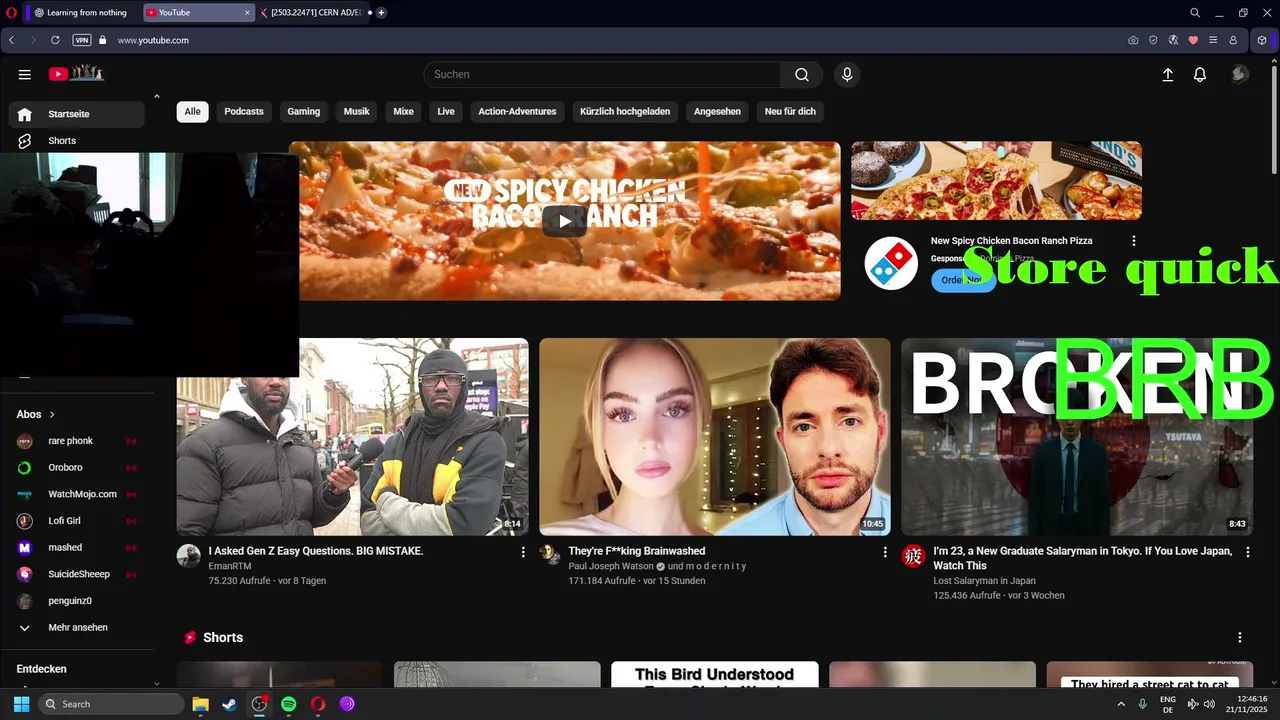The width and height of the screenshot is (1280, 720).
Task: Open Spotify from the taskbar
Action: coord(289,704)
